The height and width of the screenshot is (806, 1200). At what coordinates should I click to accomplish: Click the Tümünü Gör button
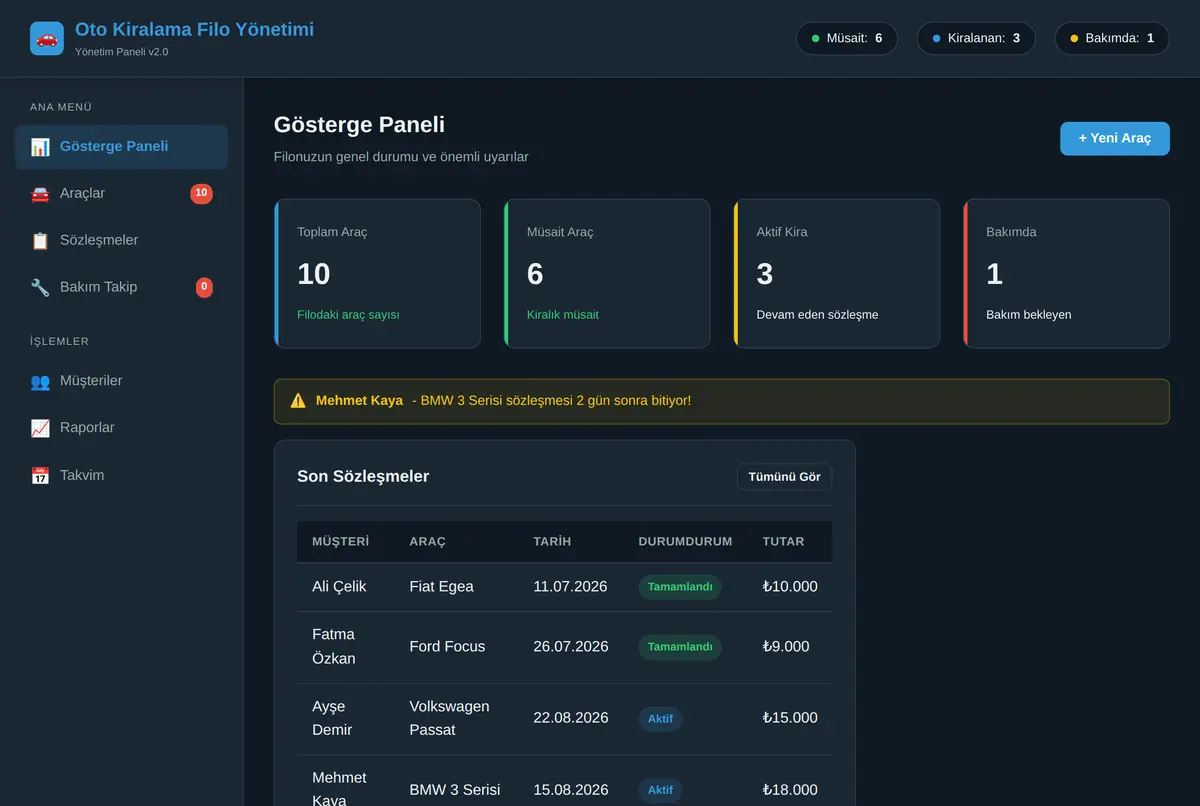[x=784, y=477]
